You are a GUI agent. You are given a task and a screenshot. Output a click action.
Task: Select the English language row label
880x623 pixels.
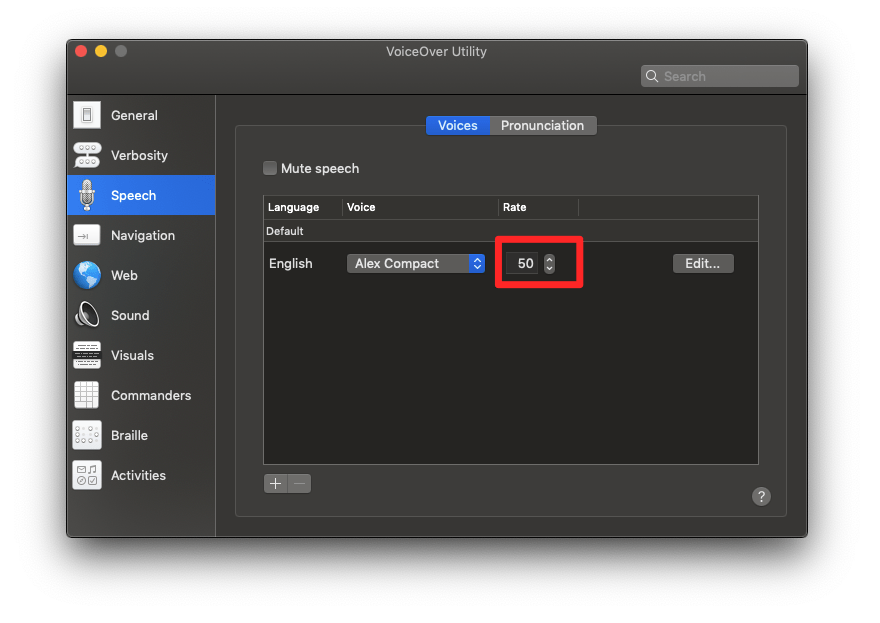click(x=291, y=263)
